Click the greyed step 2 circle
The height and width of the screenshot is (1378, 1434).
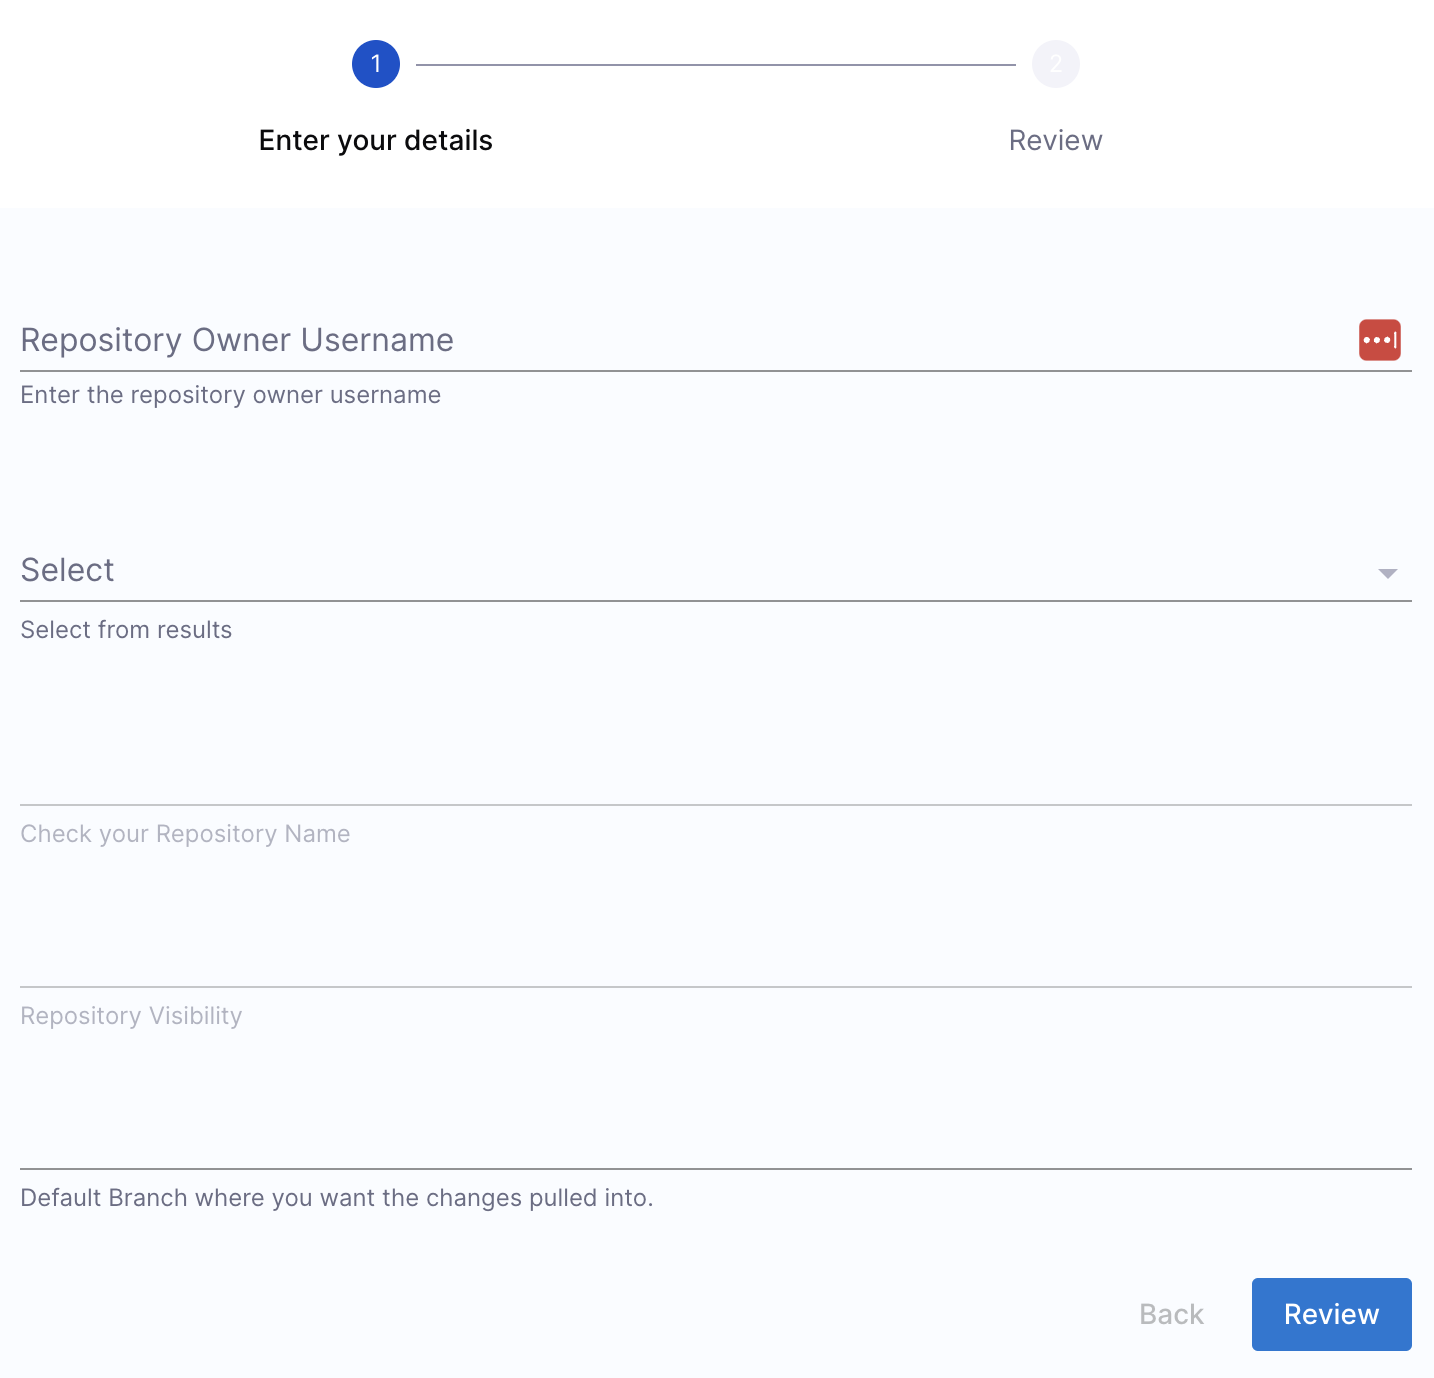1055,64
